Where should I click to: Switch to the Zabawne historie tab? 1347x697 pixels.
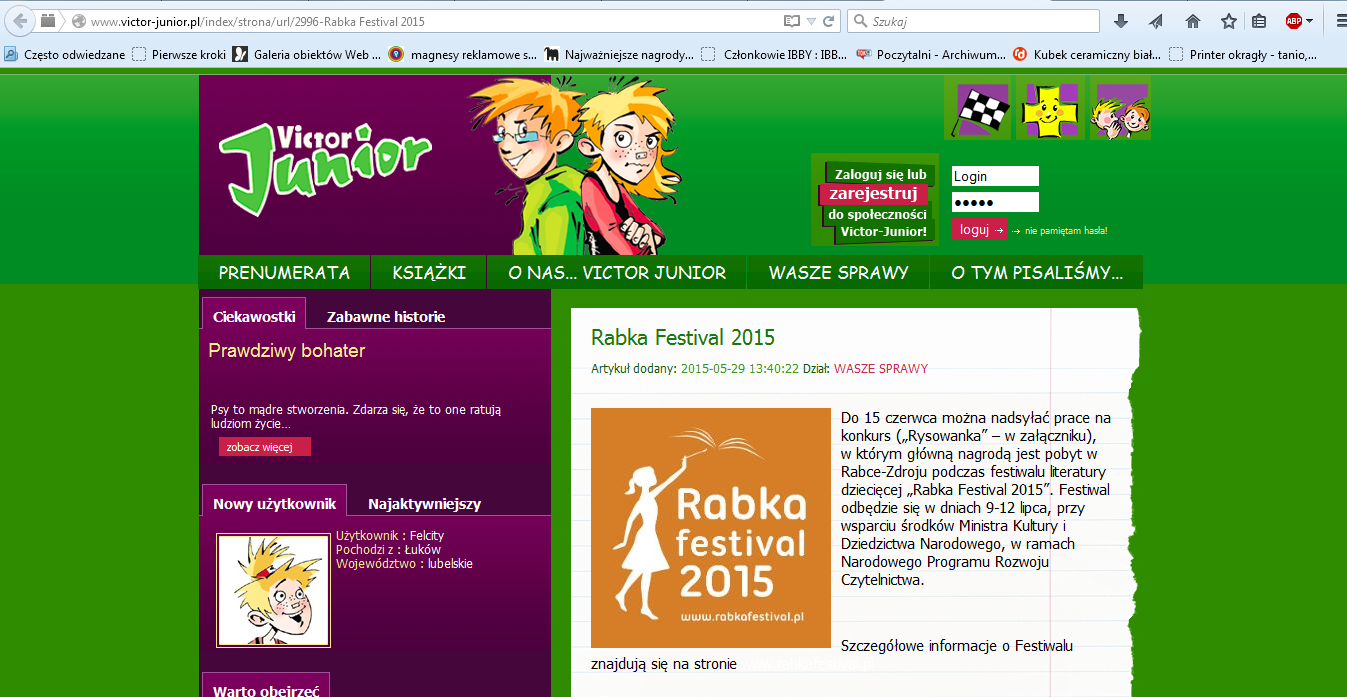pyautogui.click(x=386, y=316)
